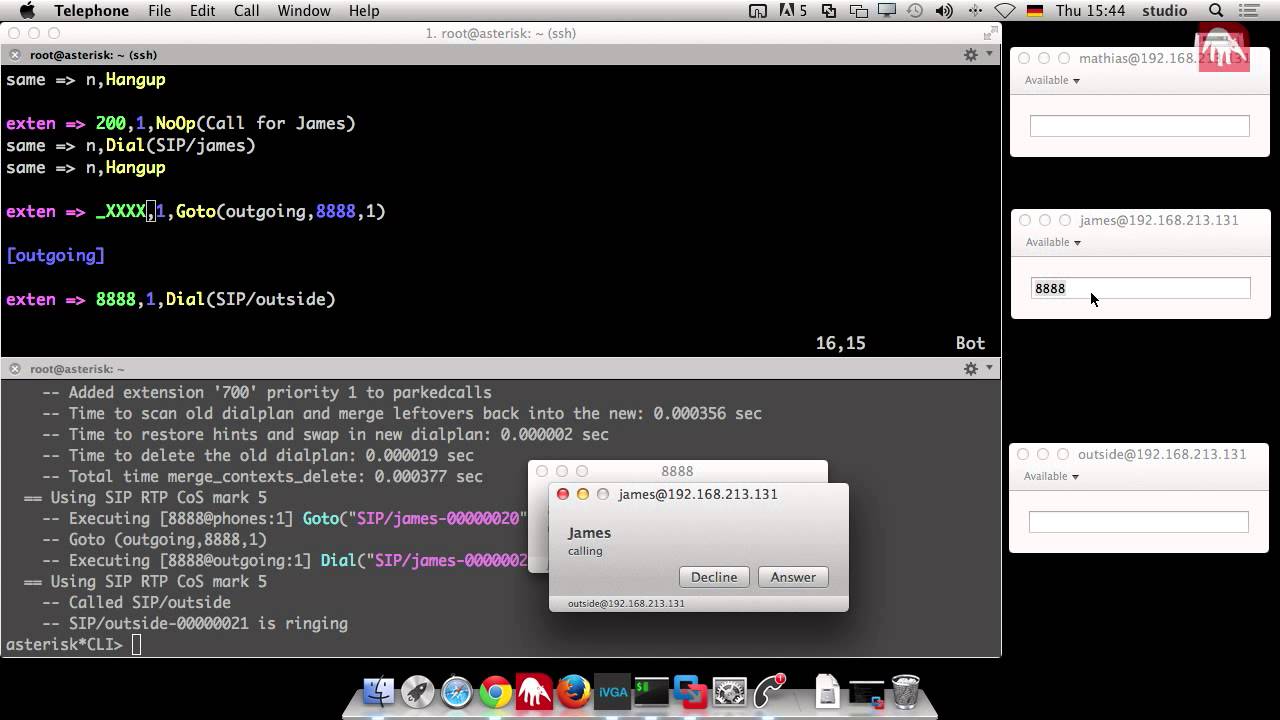Screen dimensions: 1280x720
Task: Expand mathias account Available status dropdown
Action: pyautogui.click(x=1053, y=80)
